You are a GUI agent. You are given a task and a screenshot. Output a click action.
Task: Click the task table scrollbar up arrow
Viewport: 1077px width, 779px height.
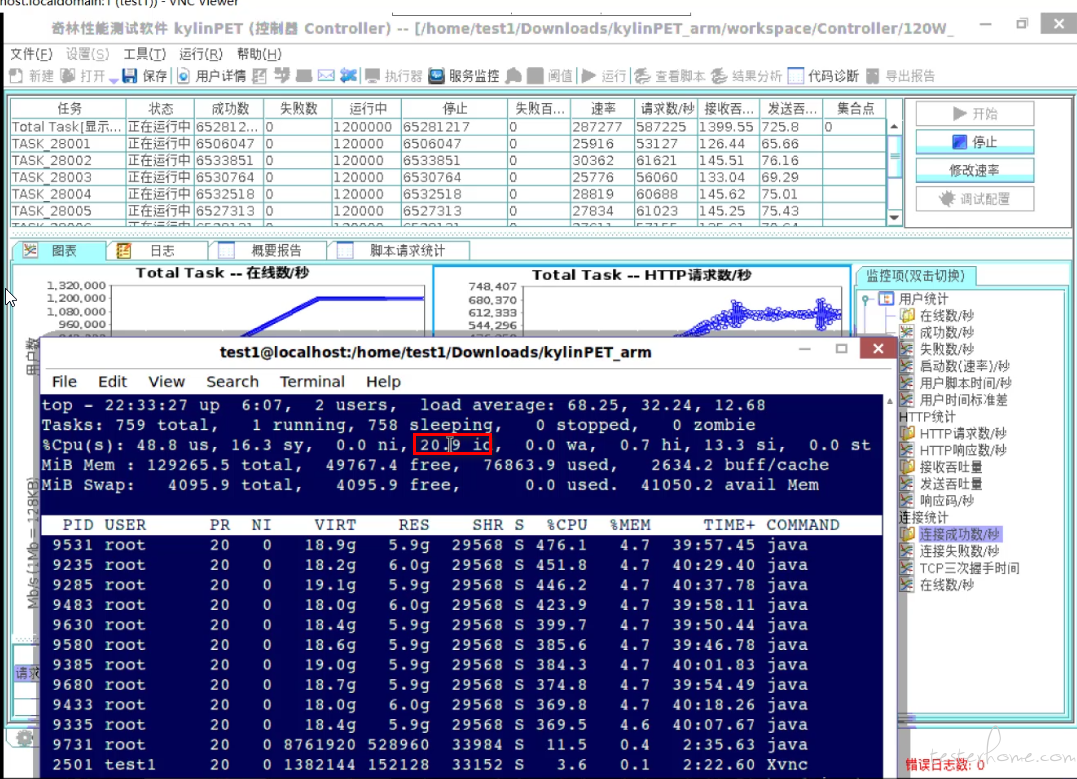click(894, 126)
